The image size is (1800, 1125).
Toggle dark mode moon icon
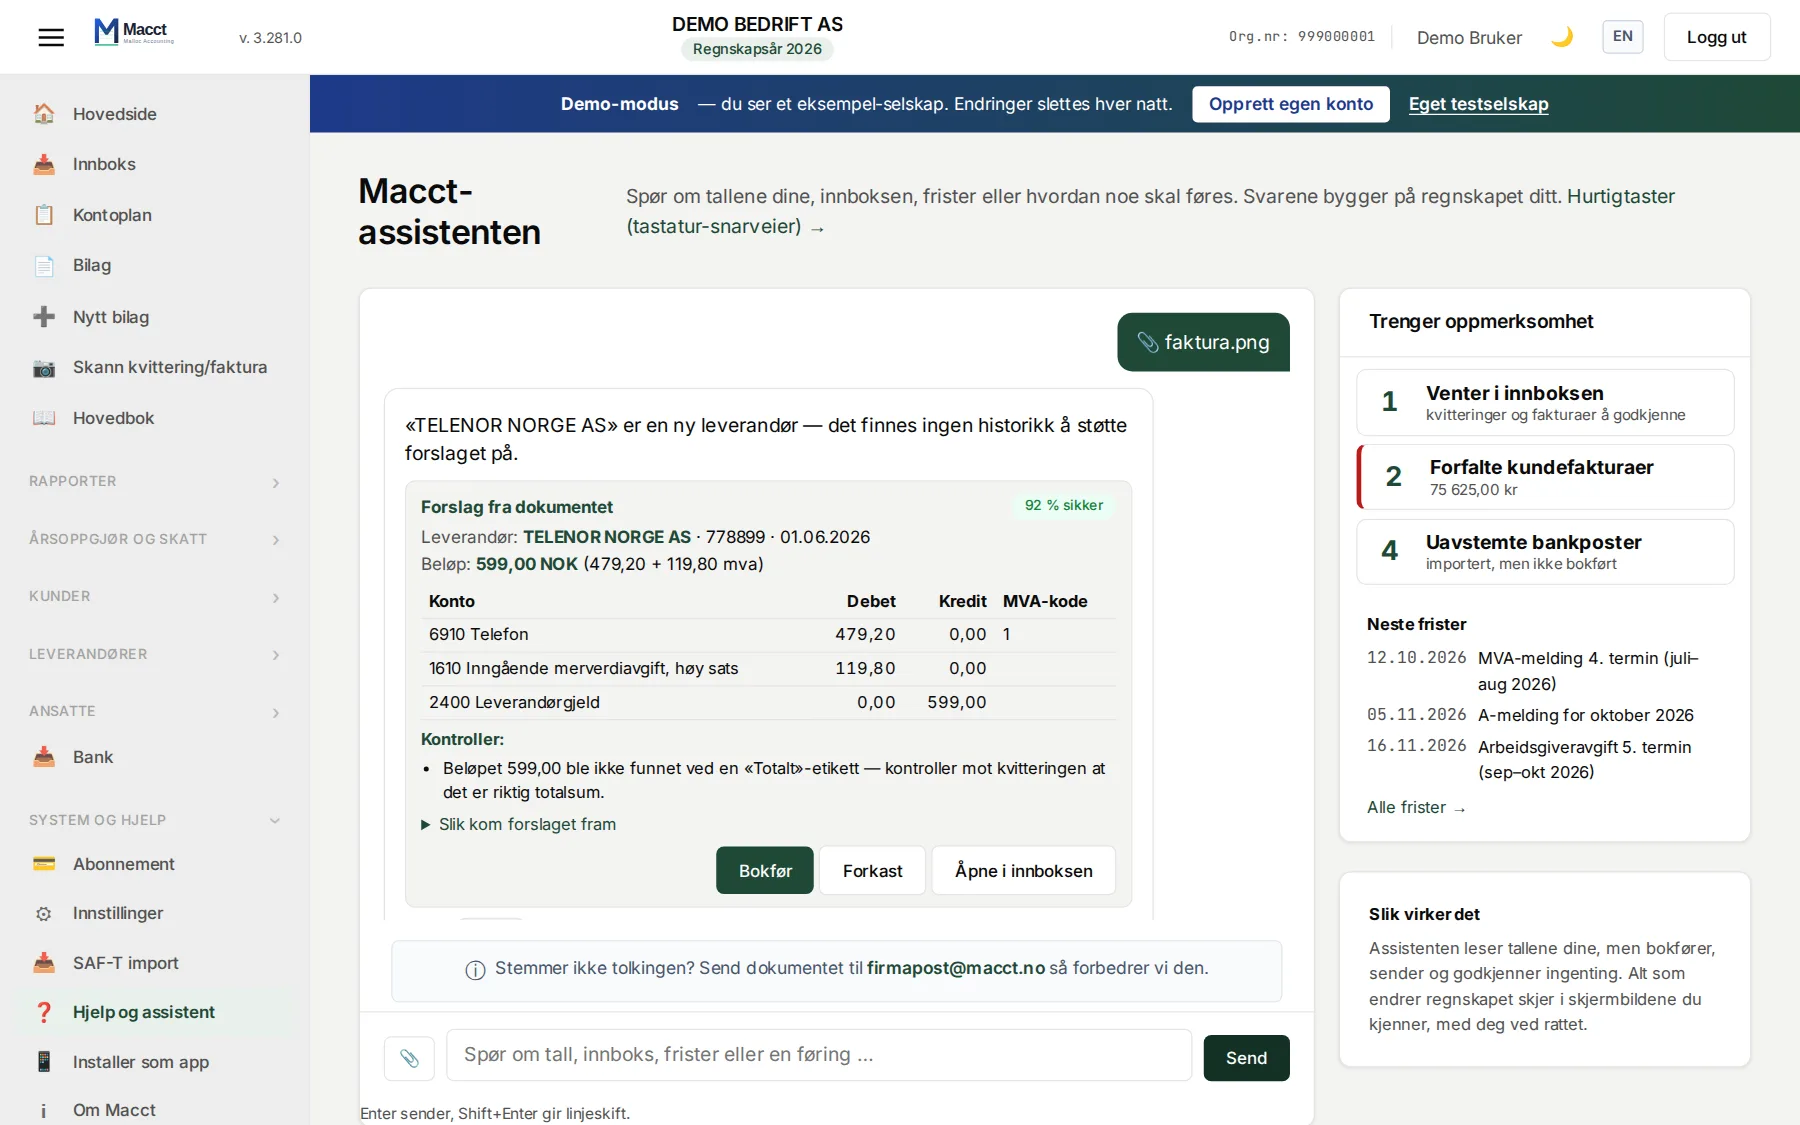1562,37
